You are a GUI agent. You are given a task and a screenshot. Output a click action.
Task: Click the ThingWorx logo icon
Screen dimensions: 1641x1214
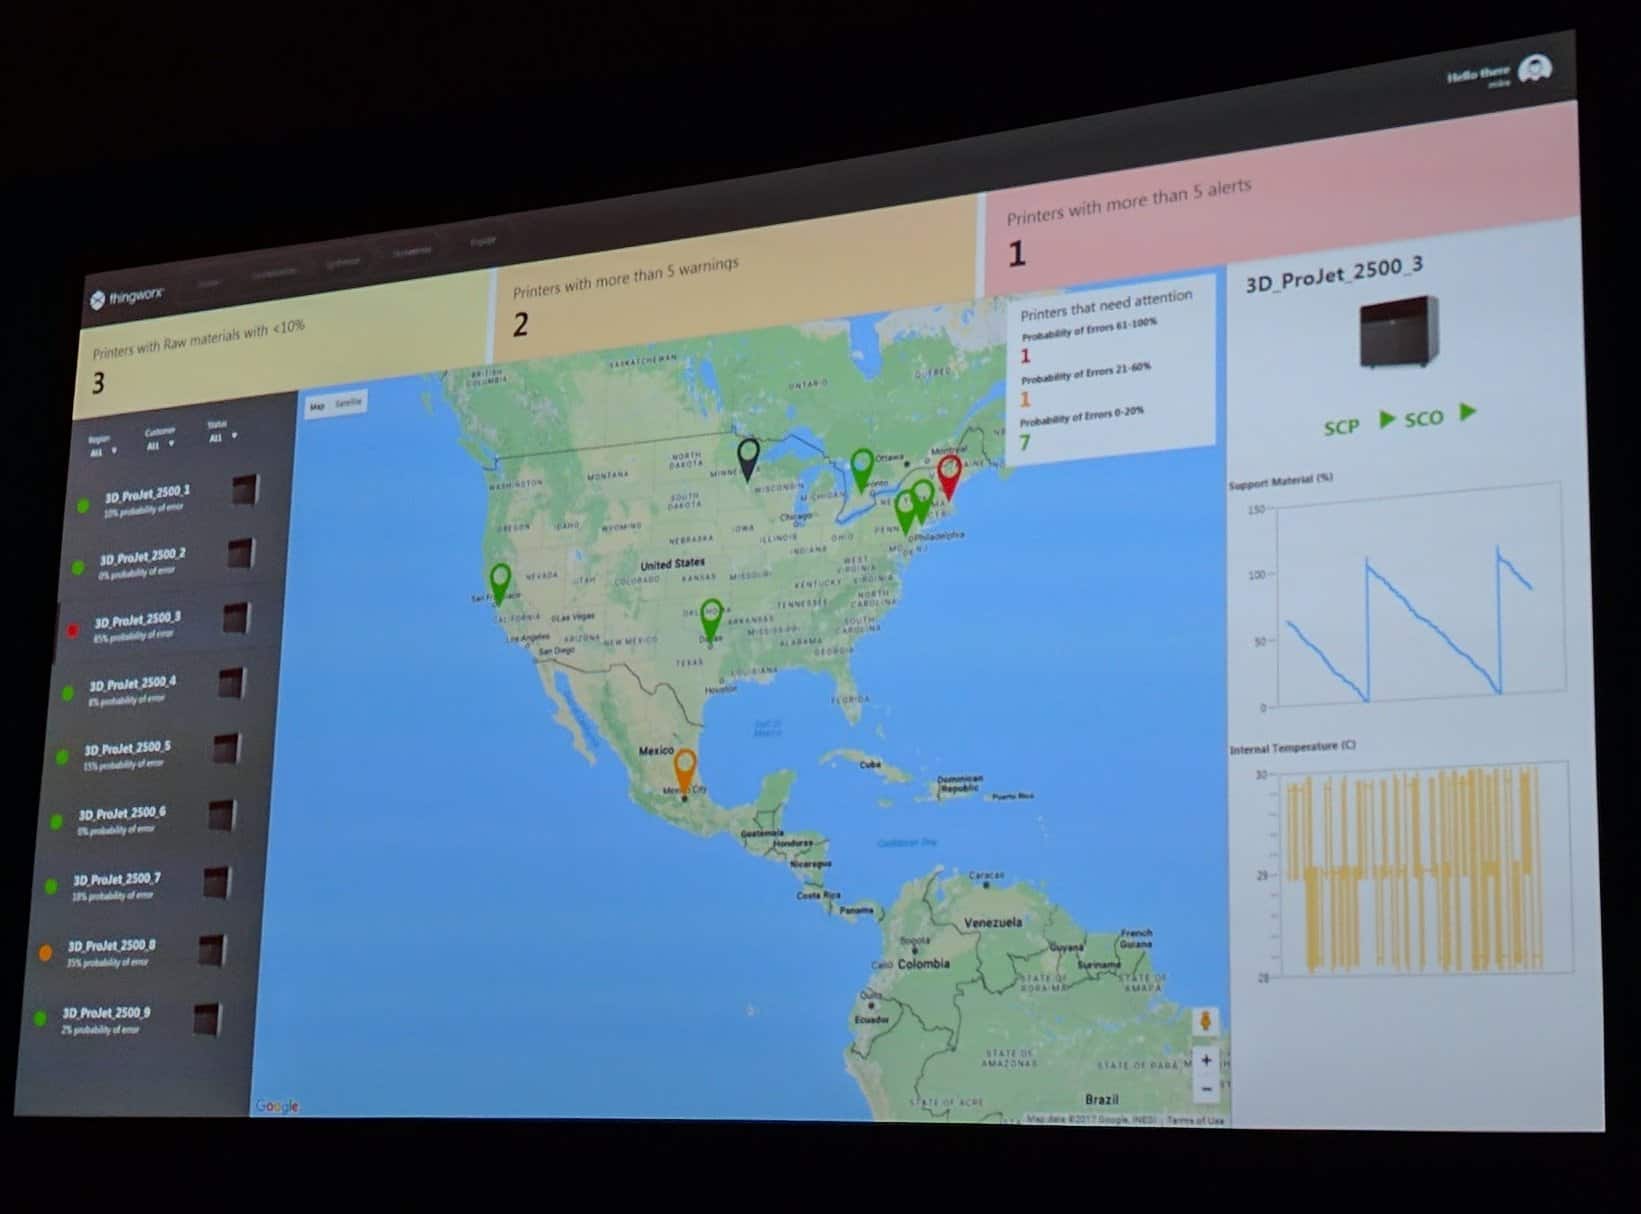click(98, 299)
